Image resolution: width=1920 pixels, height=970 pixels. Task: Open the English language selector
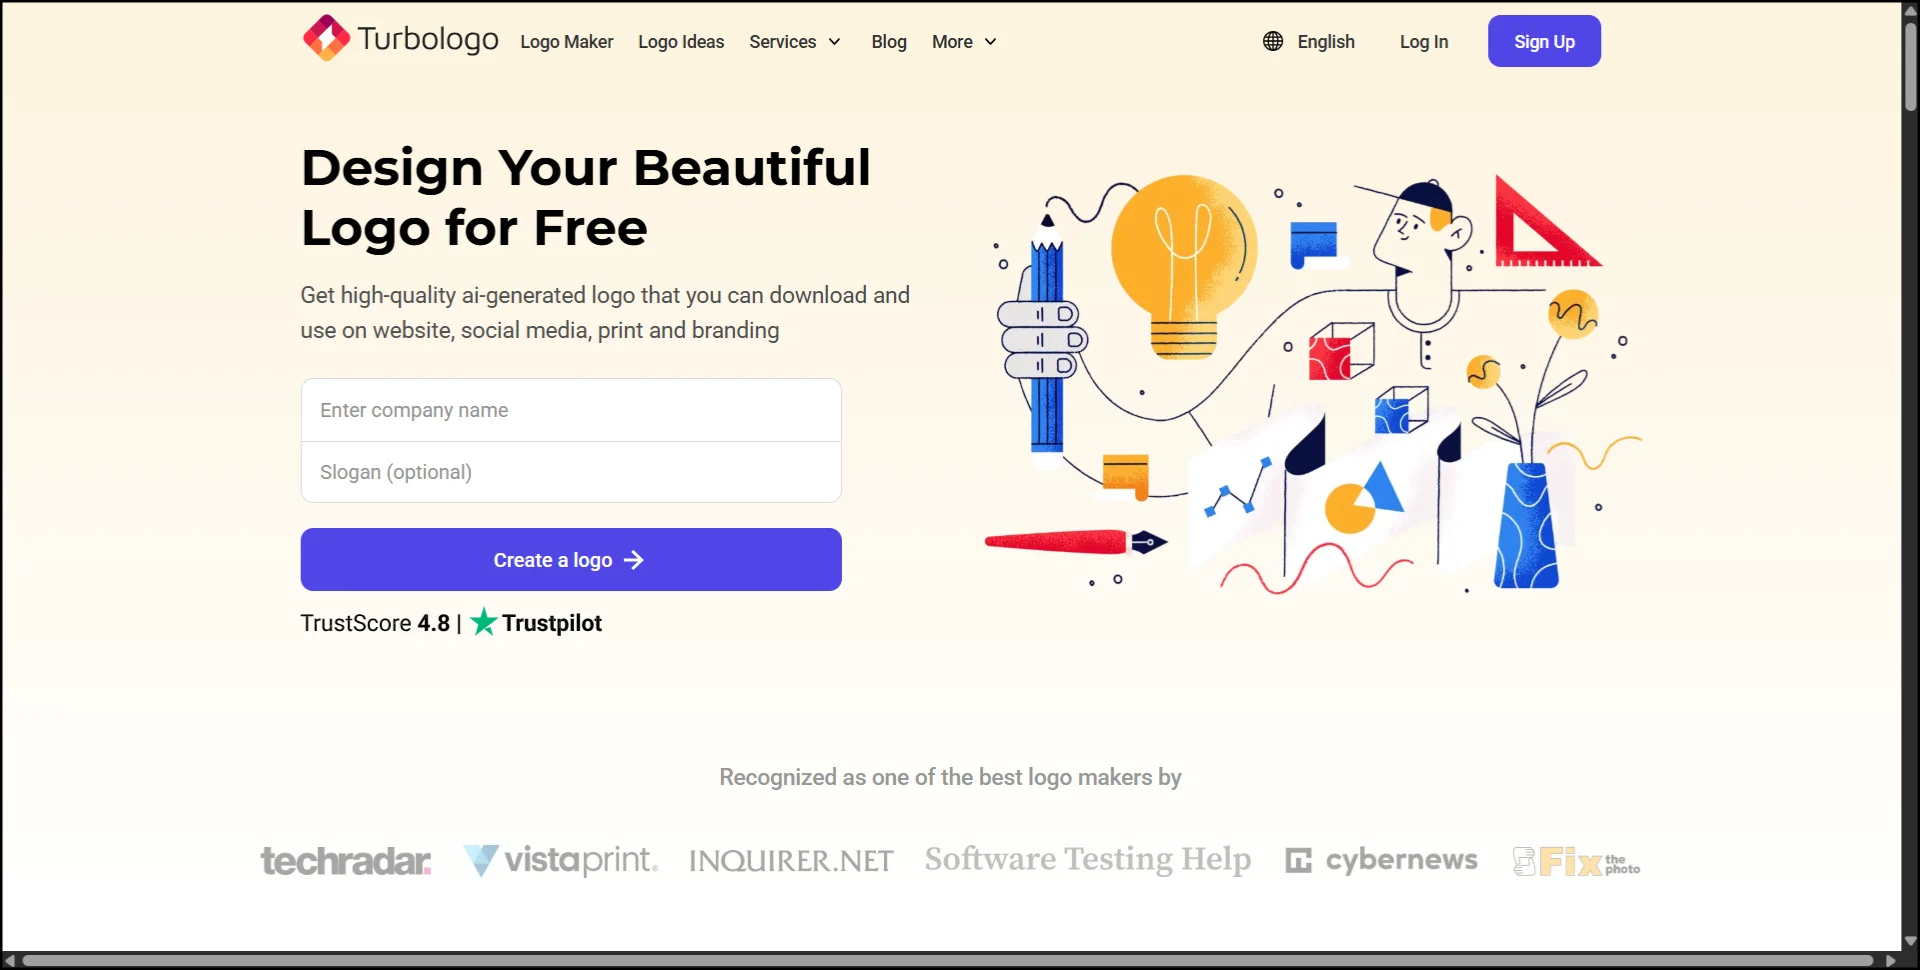(x=1325, y=42)
